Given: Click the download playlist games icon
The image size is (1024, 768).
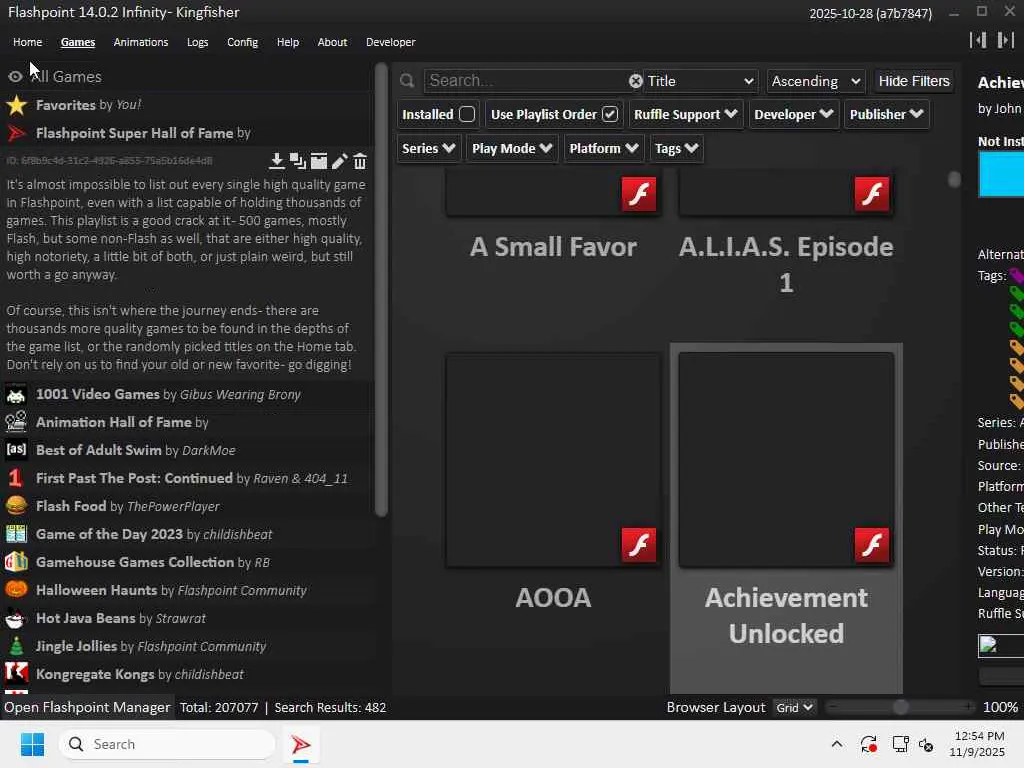Looking at the screenshot, I should [x=276, y=161].
